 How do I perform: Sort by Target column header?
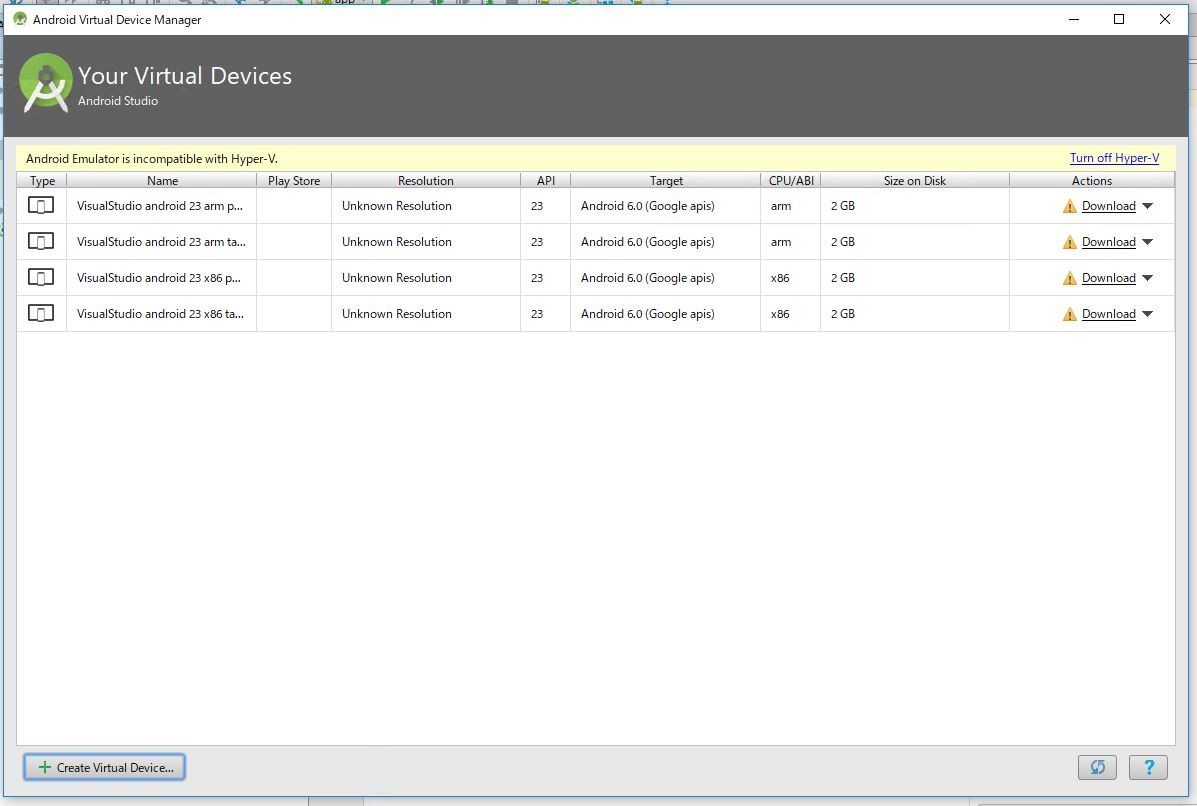pos(666,180)
